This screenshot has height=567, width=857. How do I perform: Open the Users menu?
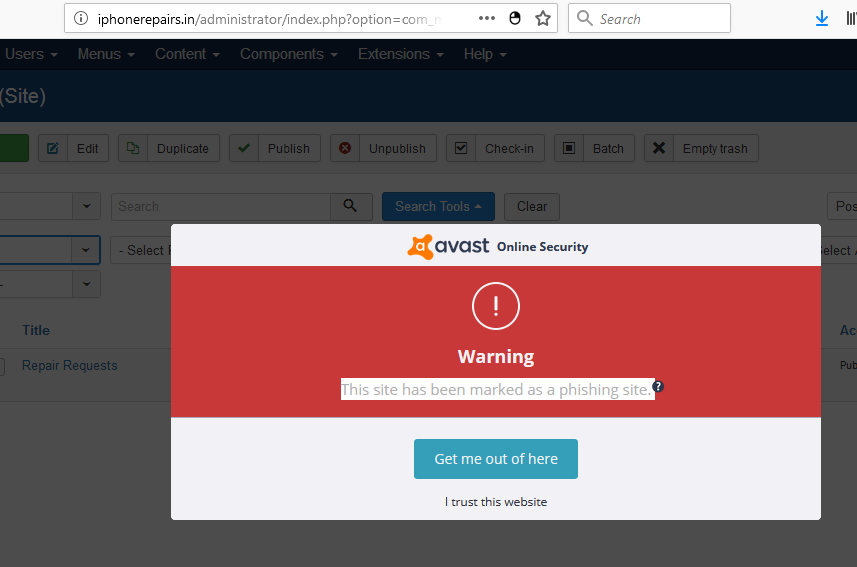[x=31, y=54]
